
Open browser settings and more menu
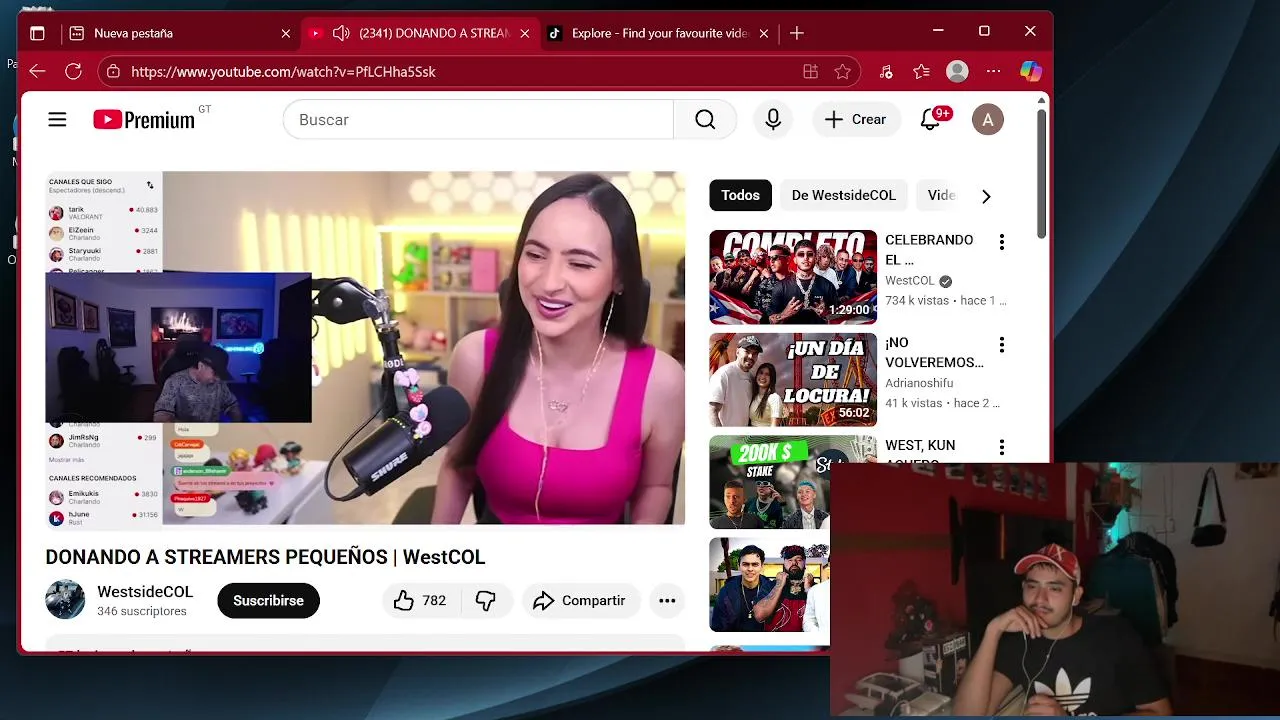(993, 72)
